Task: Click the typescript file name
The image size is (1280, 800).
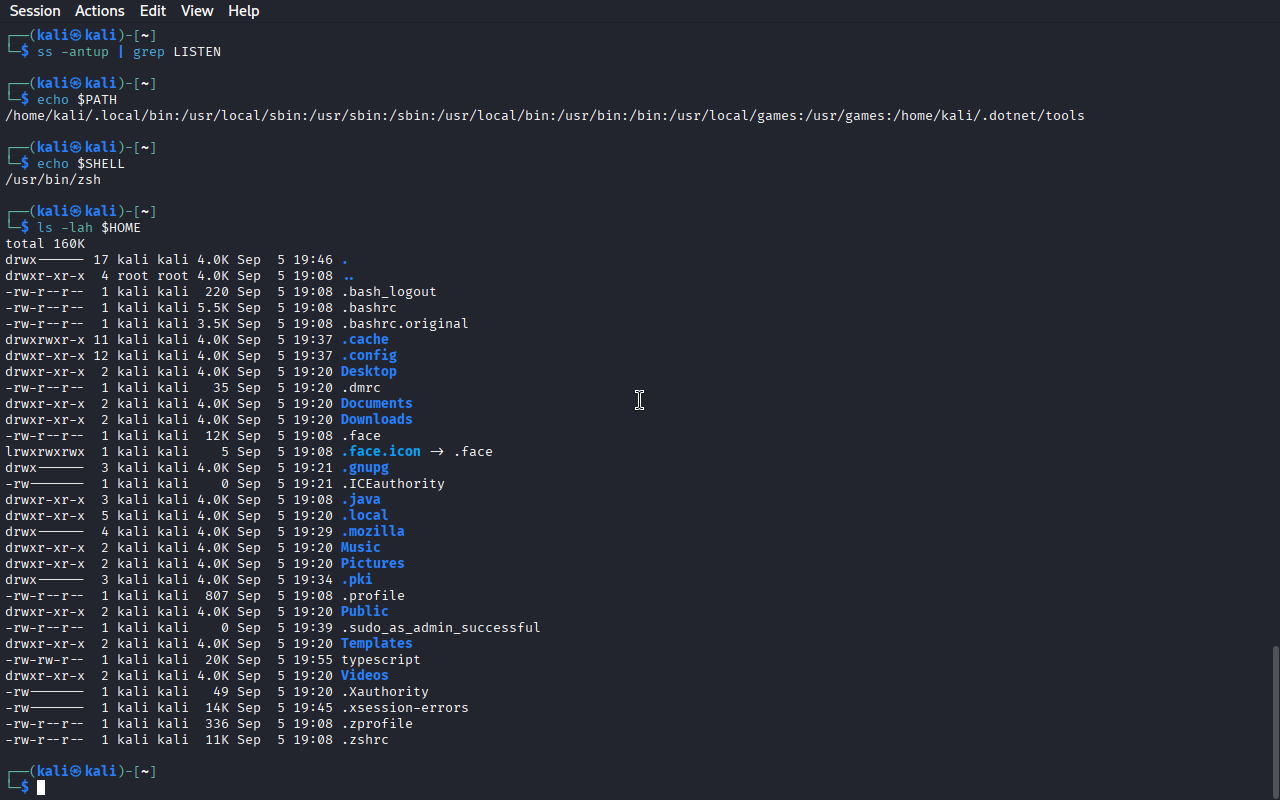Action: (381, 659)
